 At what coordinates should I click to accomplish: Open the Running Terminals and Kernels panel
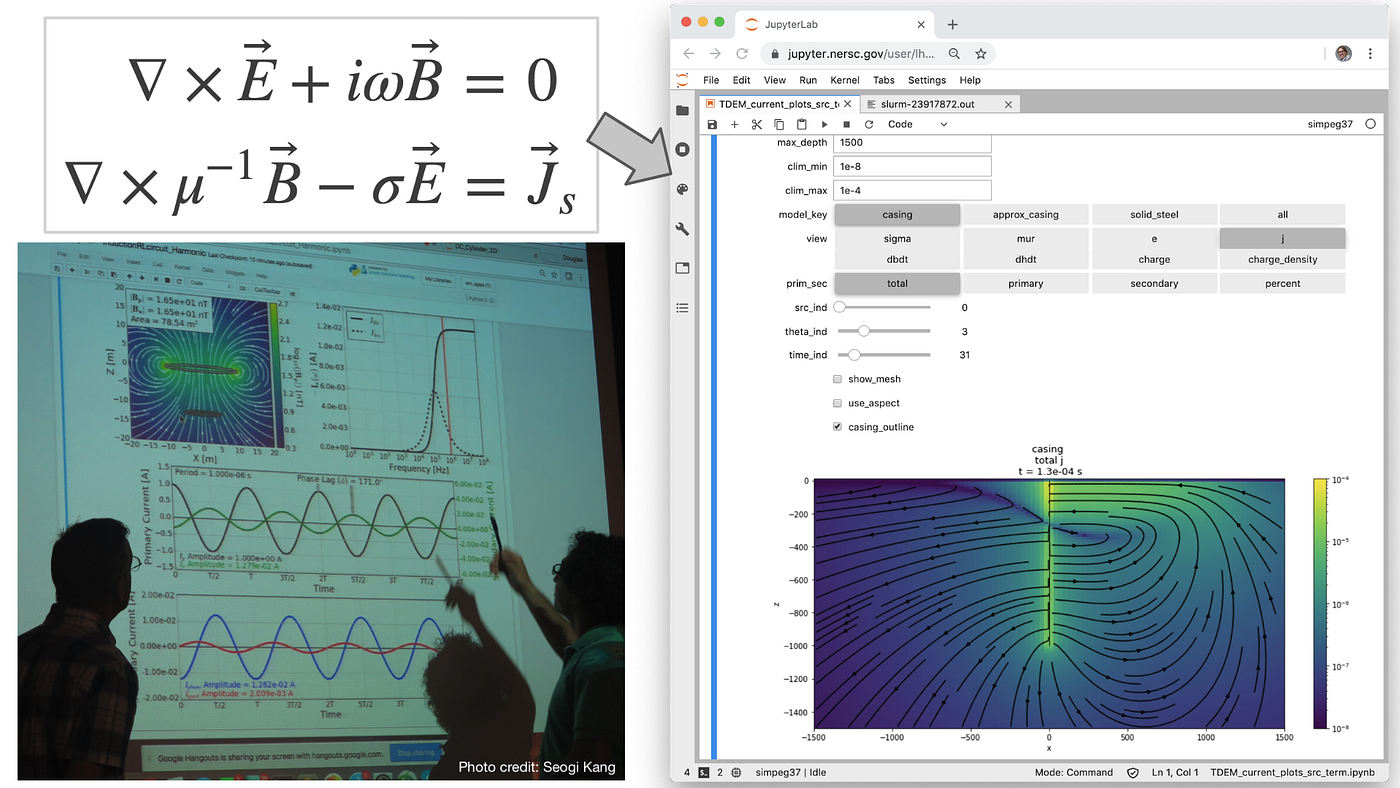point(682,148)
